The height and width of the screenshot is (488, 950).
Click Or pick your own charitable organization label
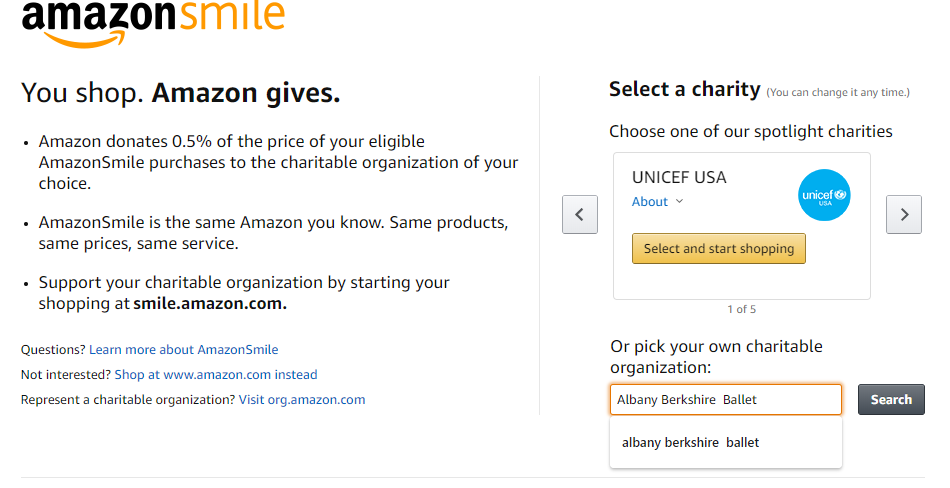click(x=716, y=357)
